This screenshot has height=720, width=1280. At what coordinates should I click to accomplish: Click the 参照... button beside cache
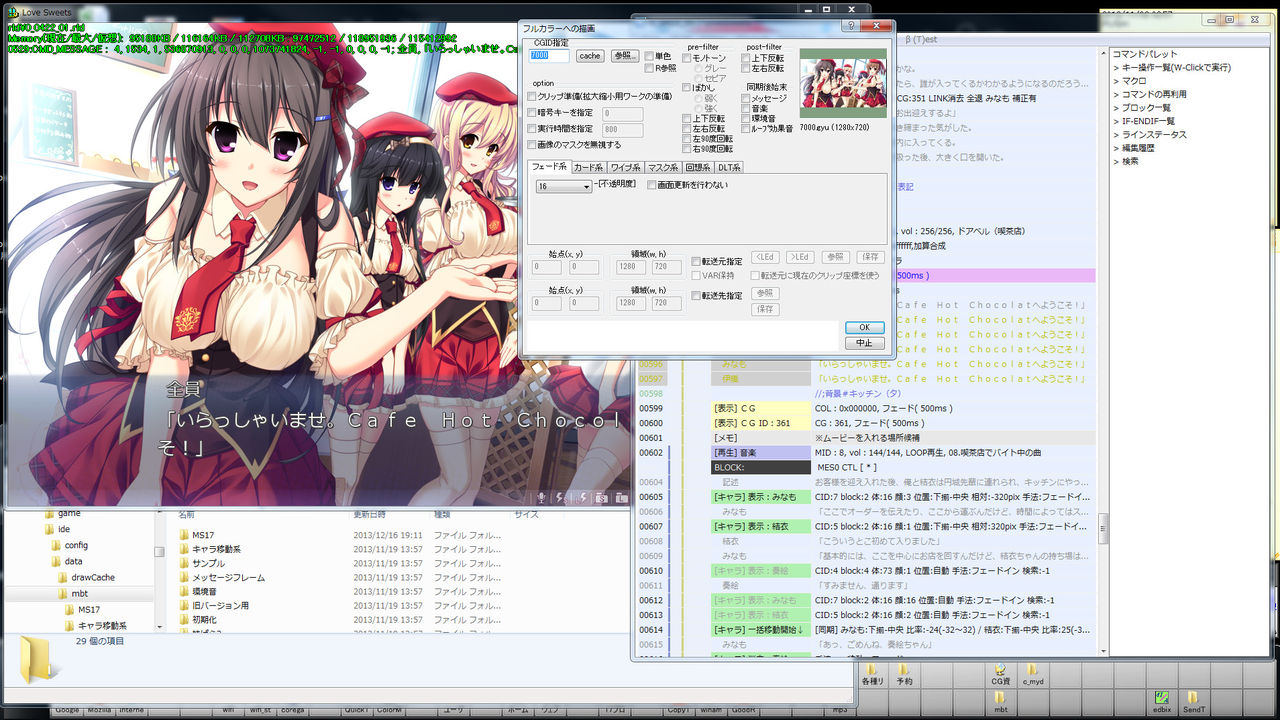[625, 56]
